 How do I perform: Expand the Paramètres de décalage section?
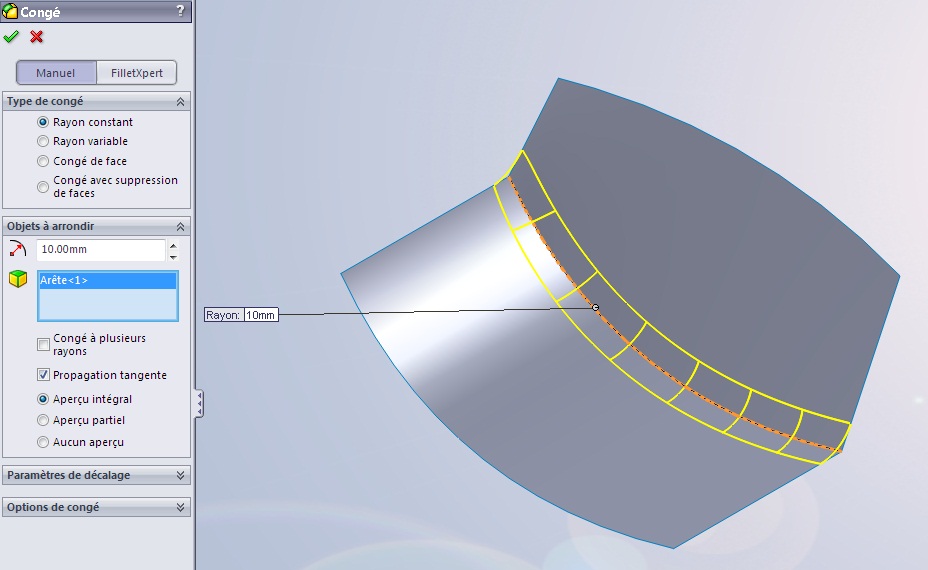[x=180, y=475]
